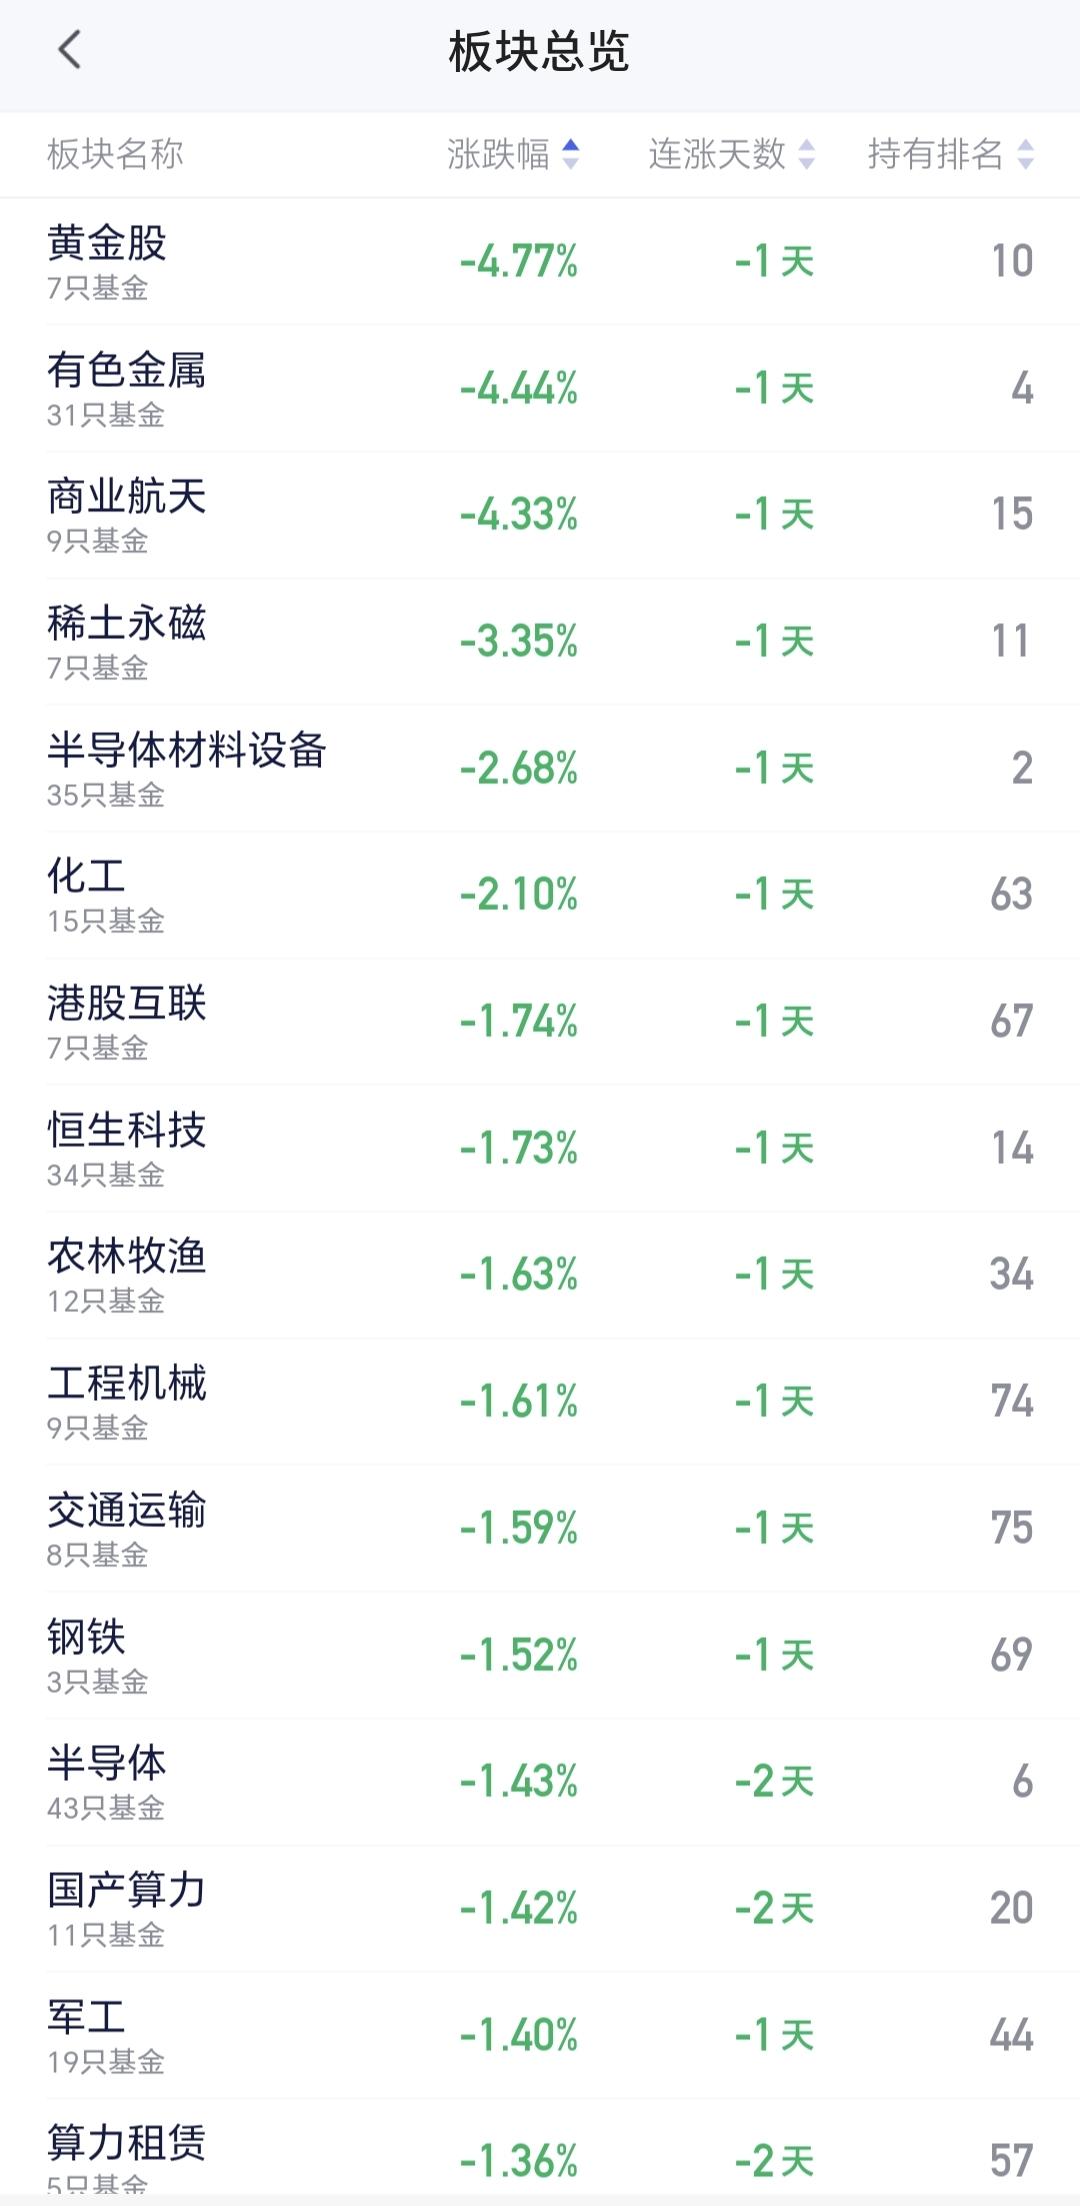Select the 化工 sector row
The height and width of the screenshot is (2206, 1080).
tap(540, 895)
